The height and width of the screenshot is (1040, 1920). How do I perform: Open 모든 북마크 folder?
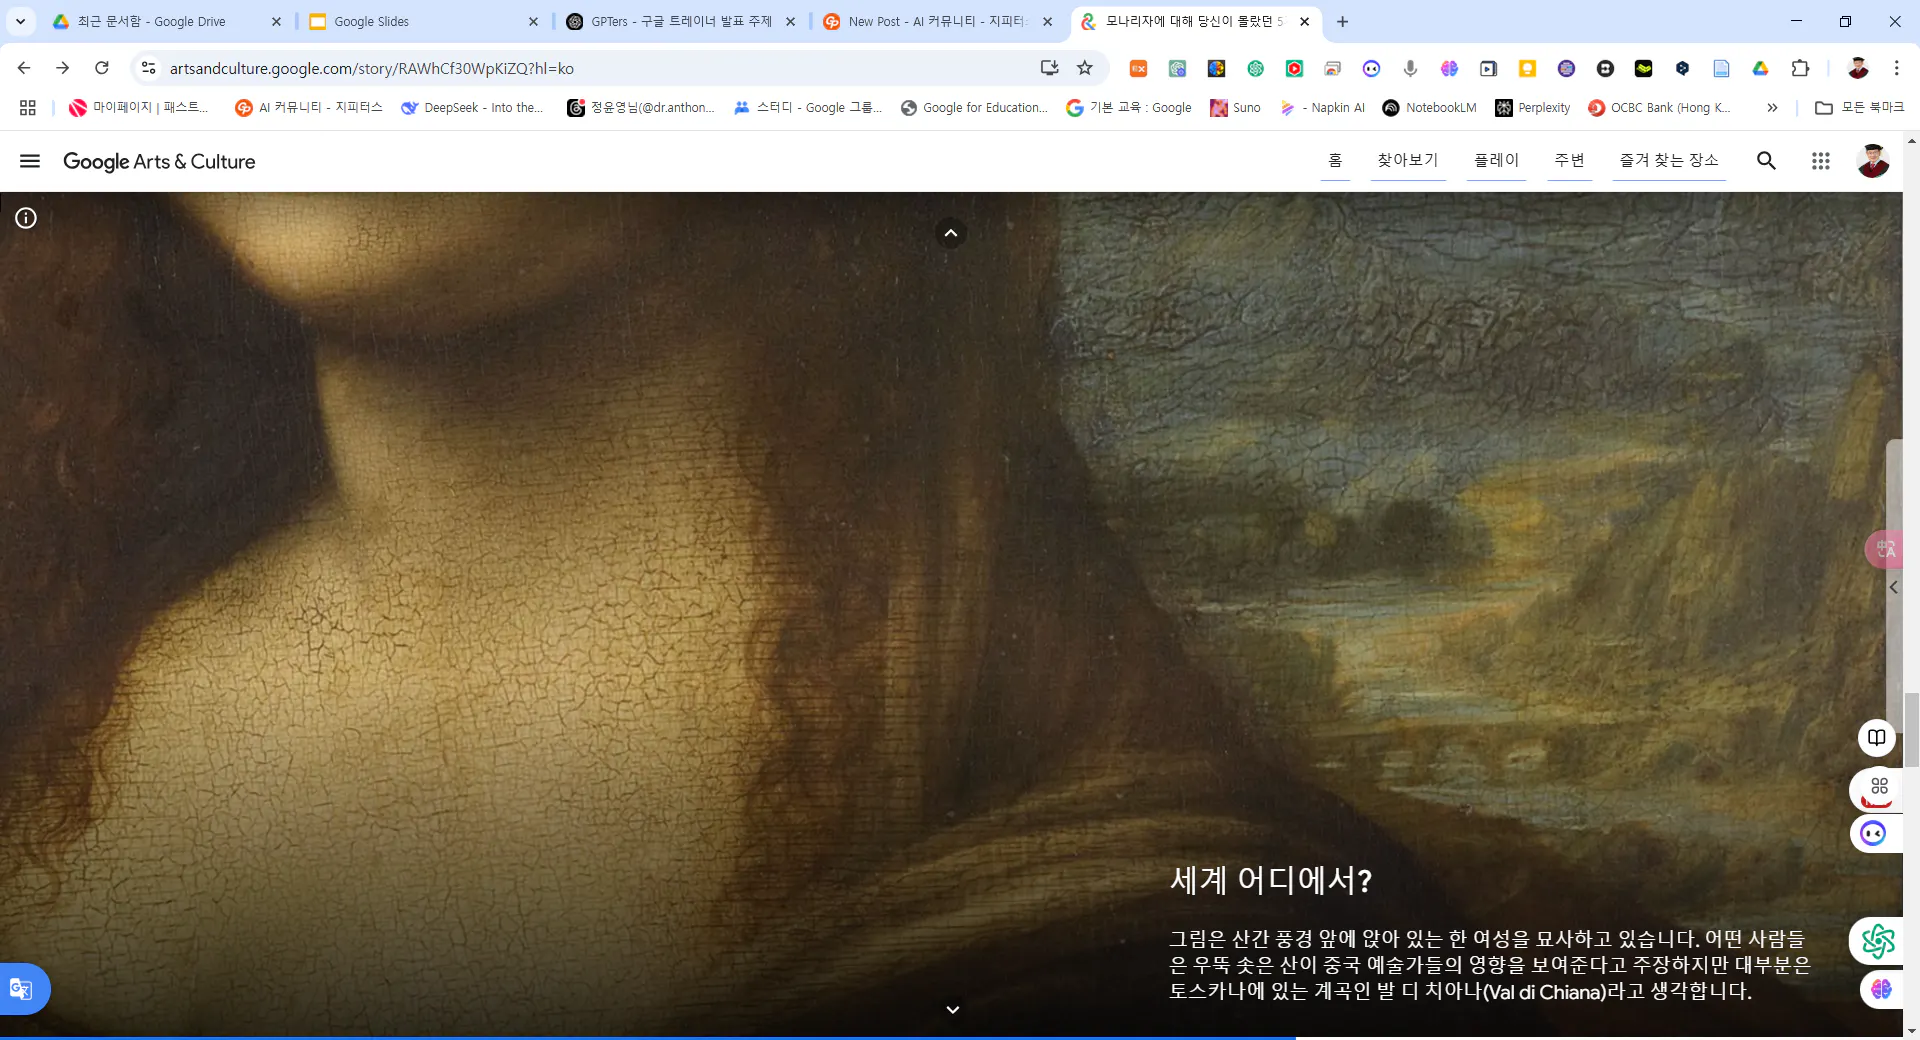(1860, 107)
